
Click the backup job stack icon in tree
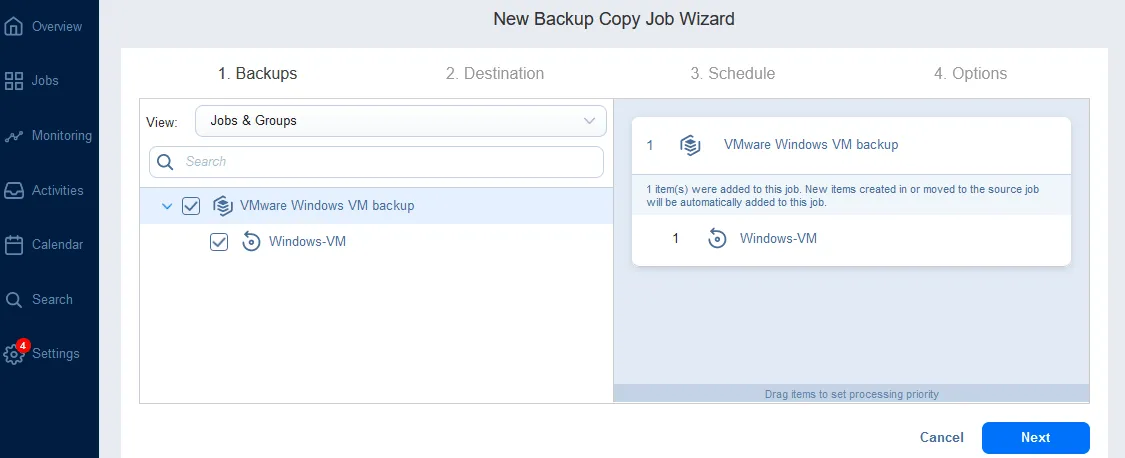[x=223, y=206]
